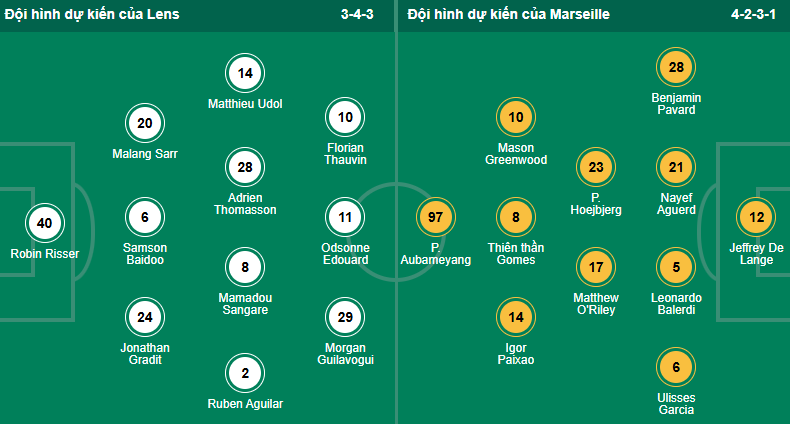Click Ulisses Garcia's number 6 circle
790x424 pixels.
[676, 368]
